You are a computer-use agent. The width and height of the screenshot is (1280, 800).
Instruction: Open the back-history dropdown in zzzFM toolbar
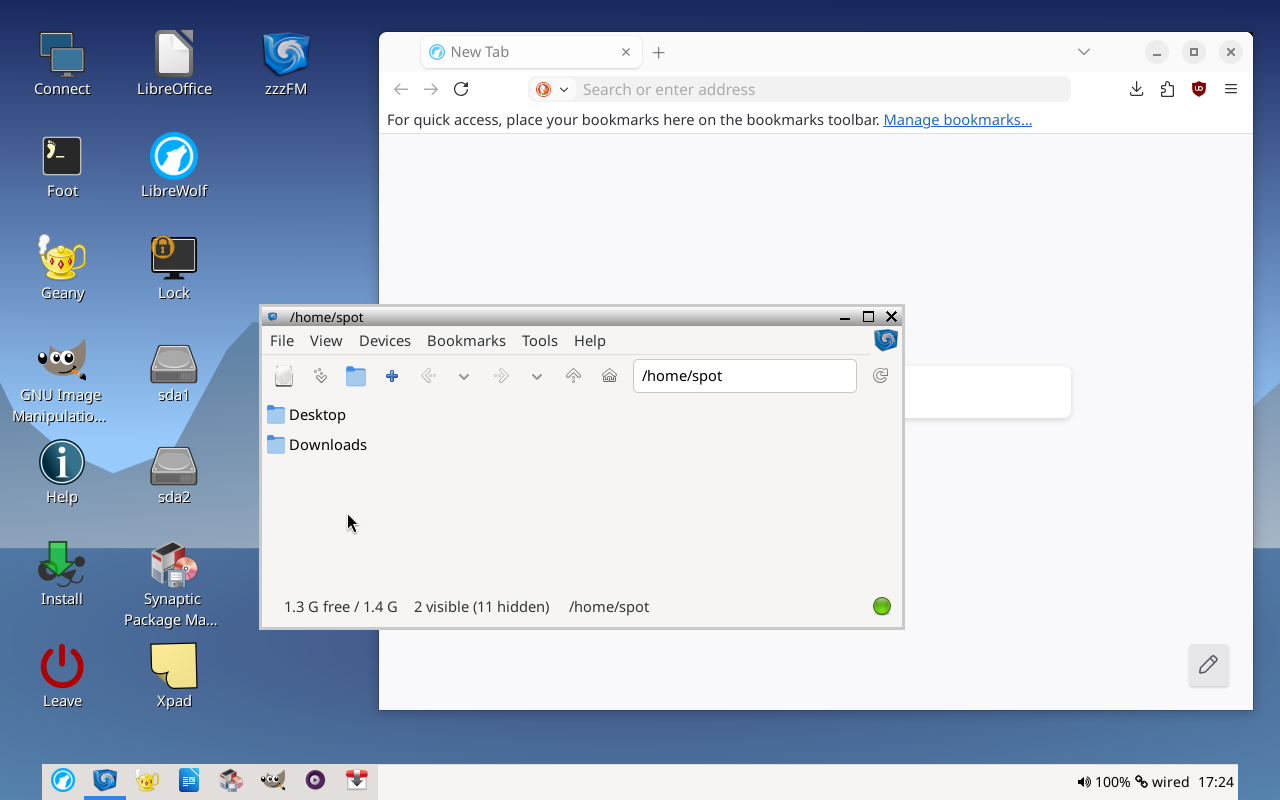pyautogui.click(x=463, y=377)
